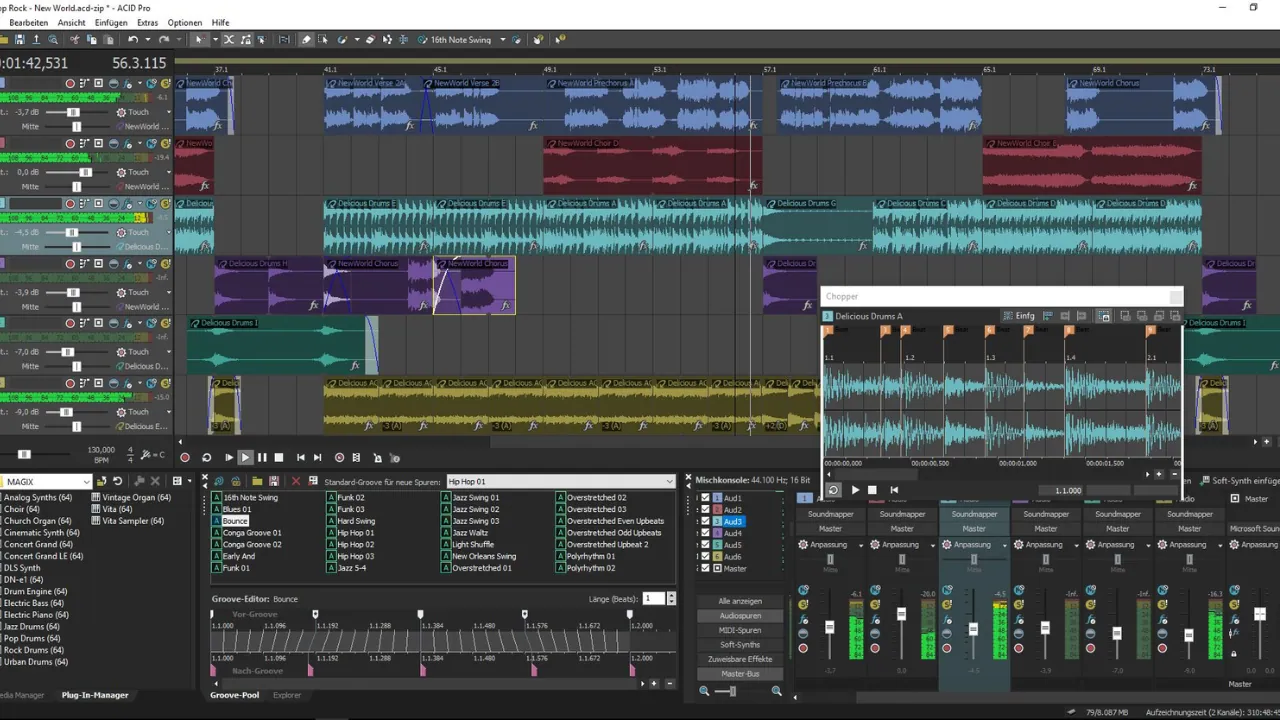Click go to start in main transport
Viewport: 1280px width, 720px height.
[x=301, y=458]
